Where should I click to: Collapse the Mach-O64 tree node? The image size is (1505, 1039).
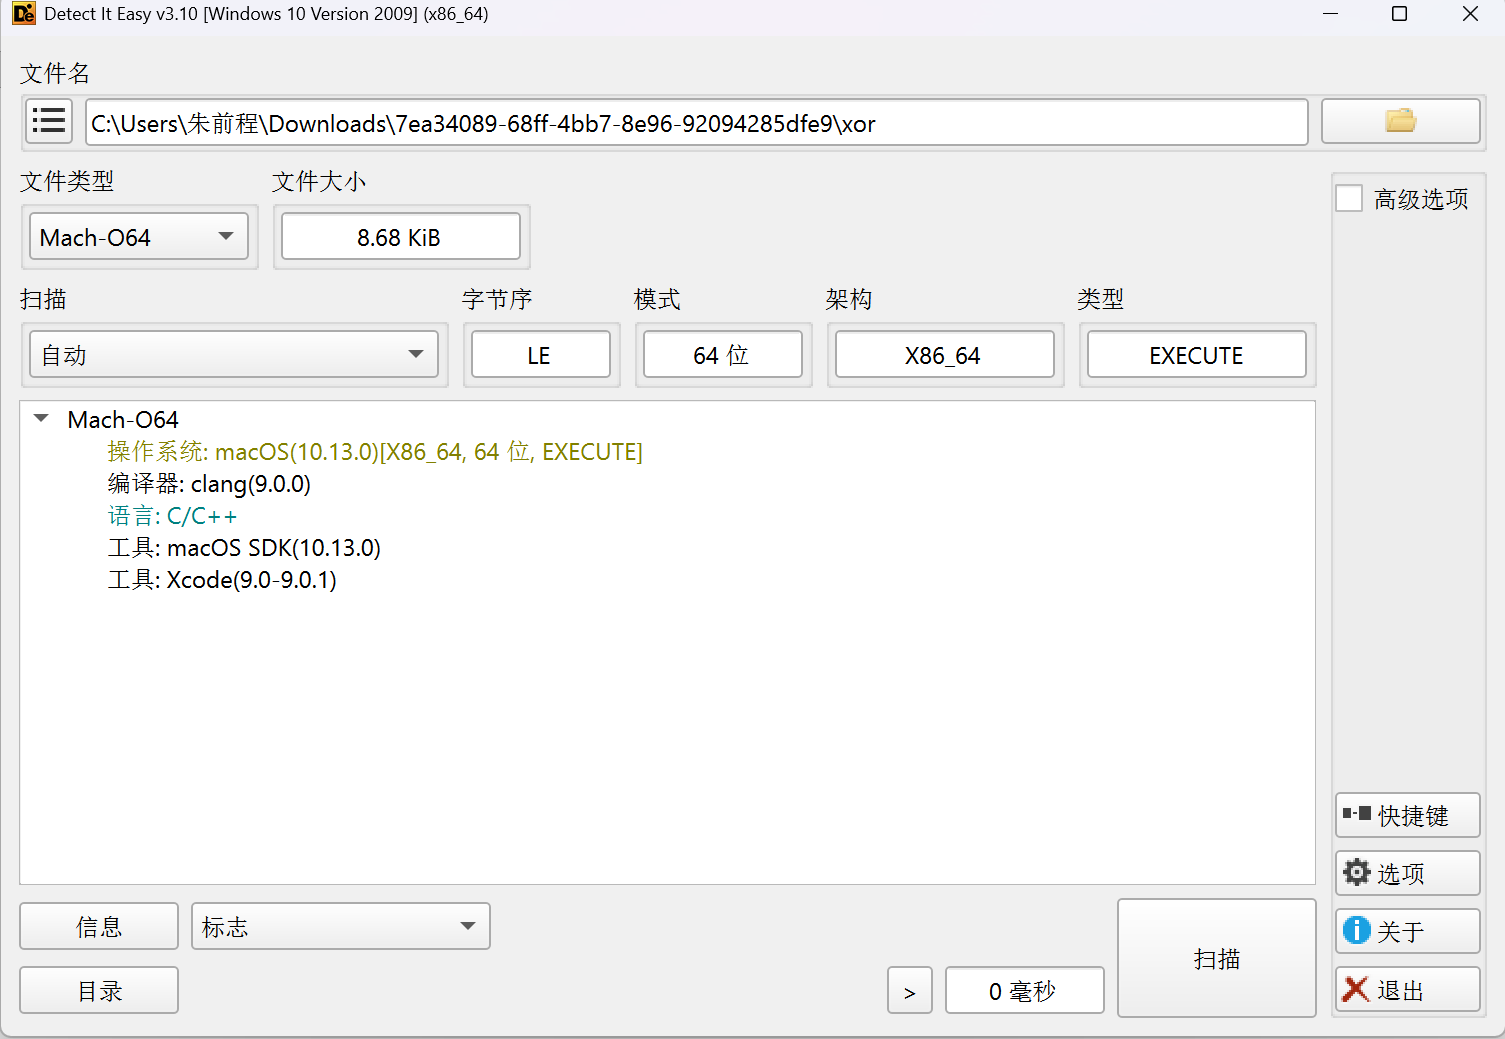coord(41,419)
